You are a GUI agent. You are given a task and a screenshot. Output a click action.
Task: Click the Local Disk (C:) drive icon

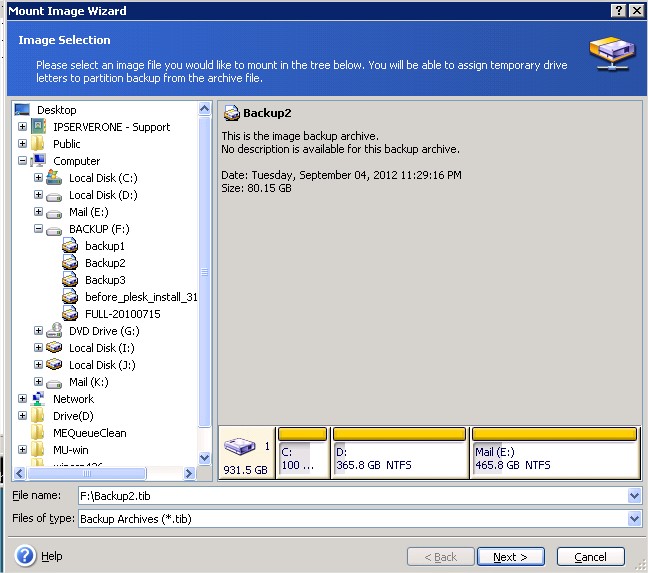54,178
